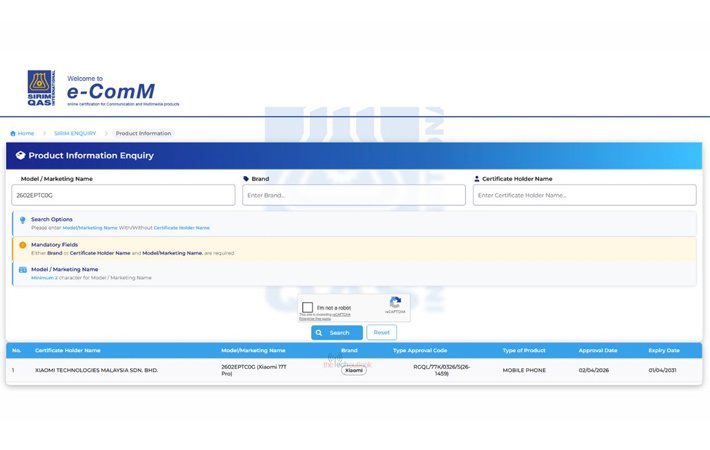Viewport: 710px width, 450px height.
Task: Click the SIRIM QAS logo
Action: pyautogui.click(x=41, y=88)
